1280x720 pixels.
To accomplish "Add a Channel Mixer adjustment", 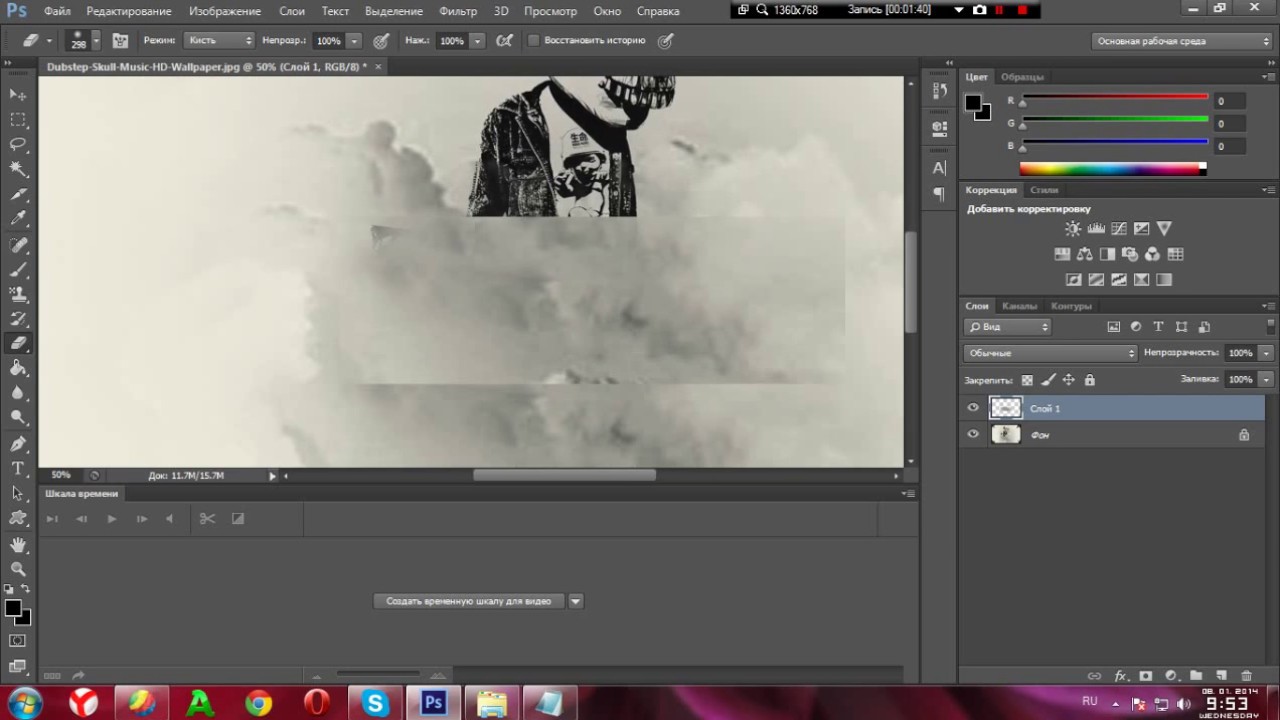I will (x=1152, y=254).
